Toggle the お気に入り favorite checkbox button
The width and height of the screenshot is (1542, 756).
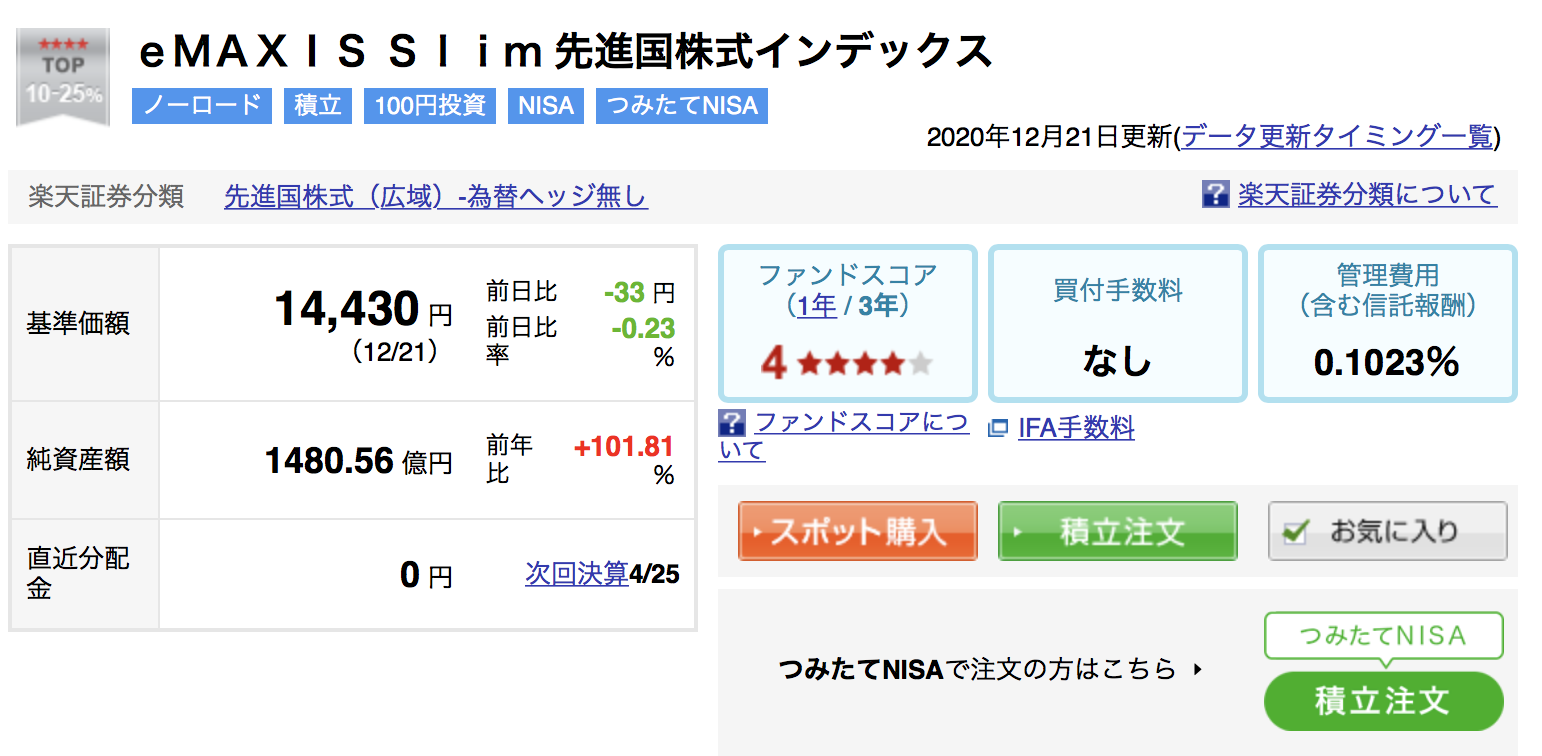point(1387,531)
